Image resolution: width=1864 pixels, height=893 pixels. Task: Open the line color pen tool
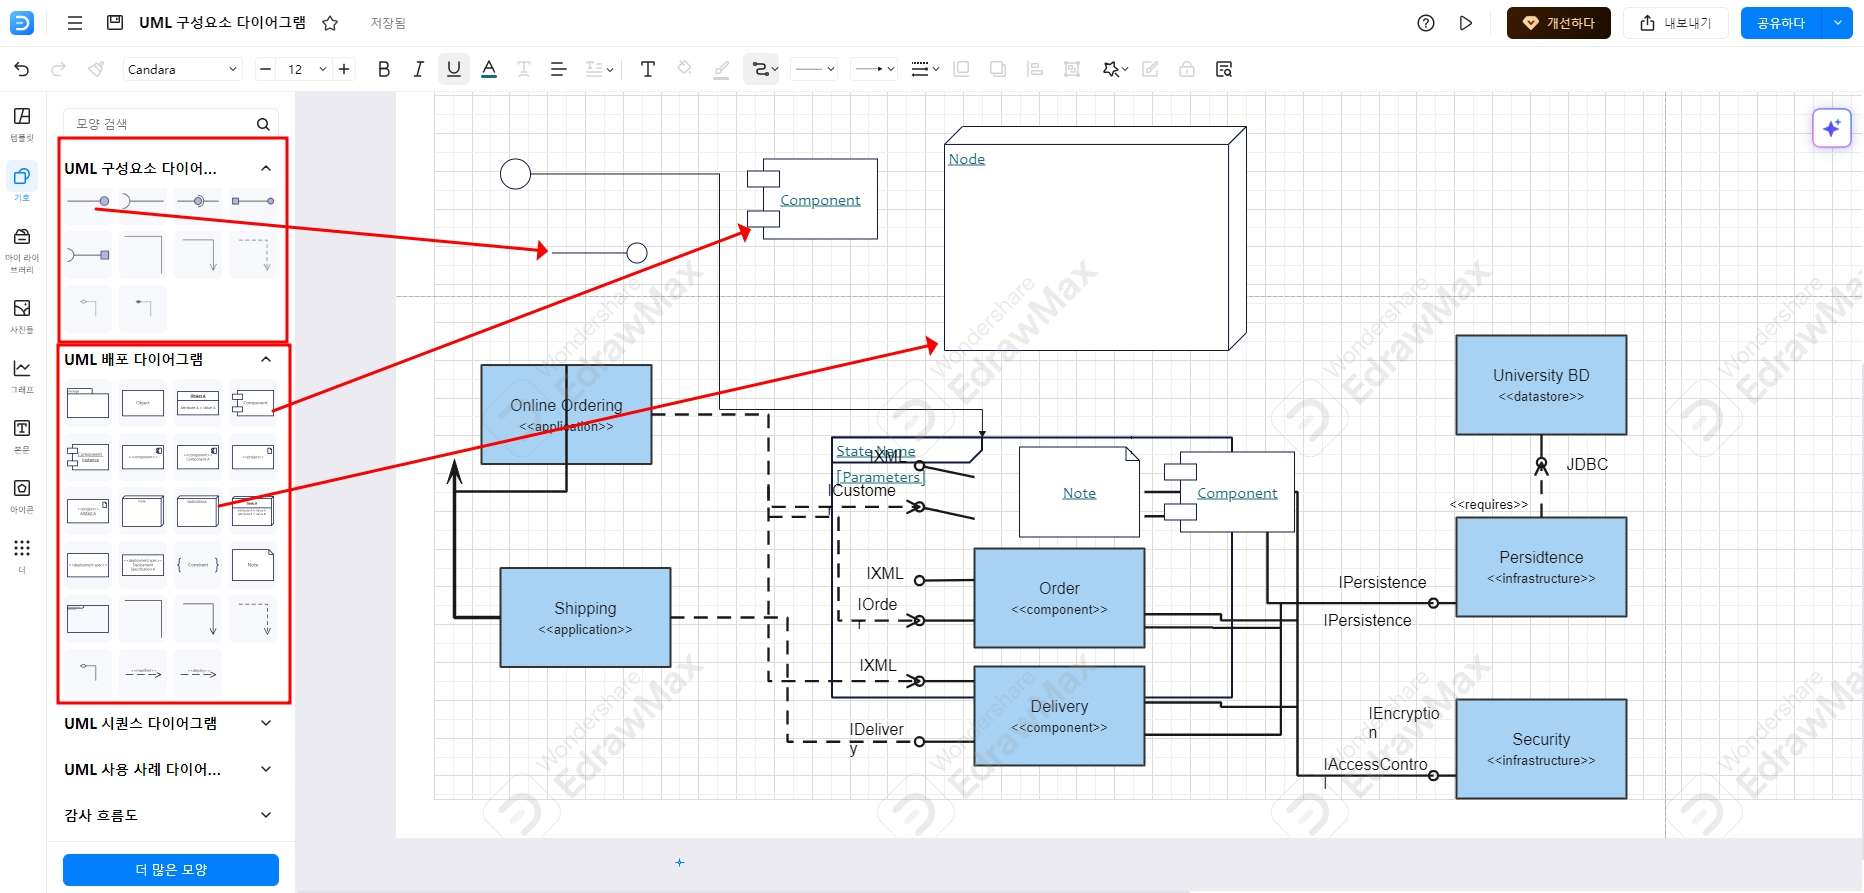[x=721, y=69]
